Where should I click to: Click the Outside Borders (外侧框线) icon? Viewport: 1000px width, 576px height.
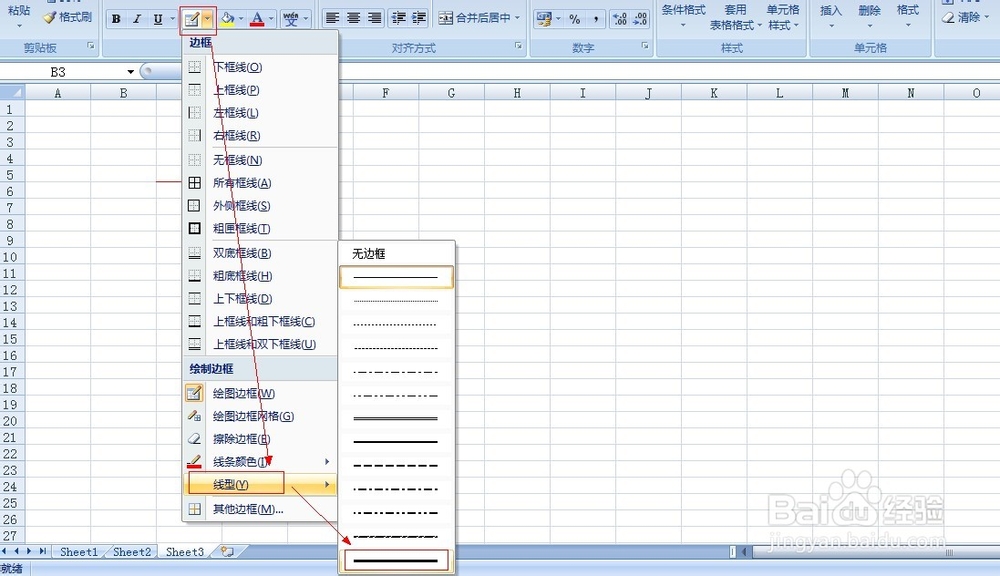click(195, 205)
